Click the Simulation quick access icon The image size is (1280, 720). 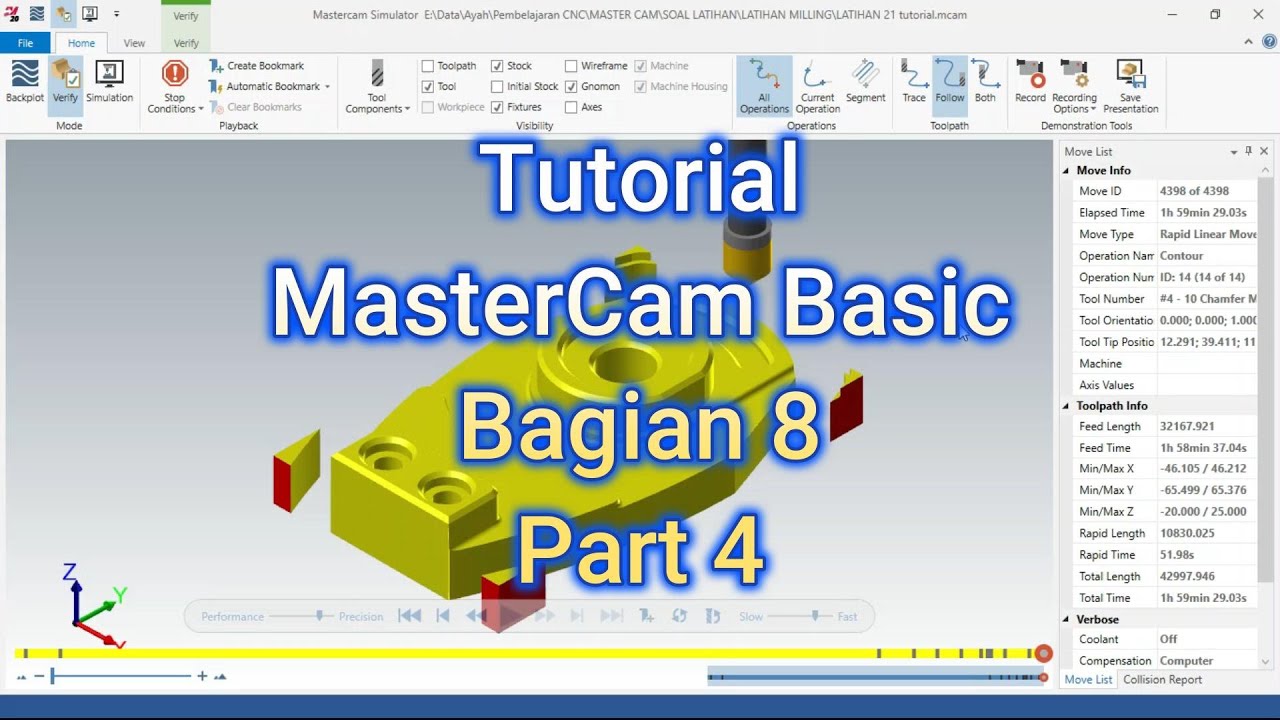tap(90, 14)
